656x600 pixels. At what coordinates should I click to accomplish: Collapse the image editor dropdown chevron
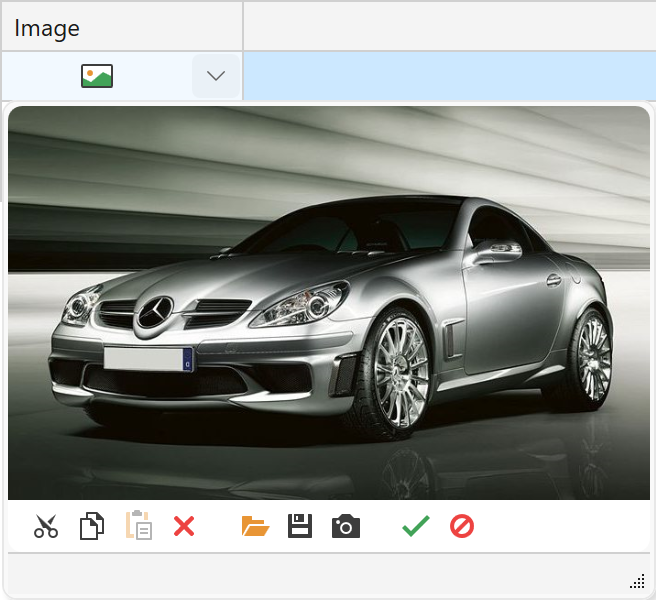(x=216, y=76)
